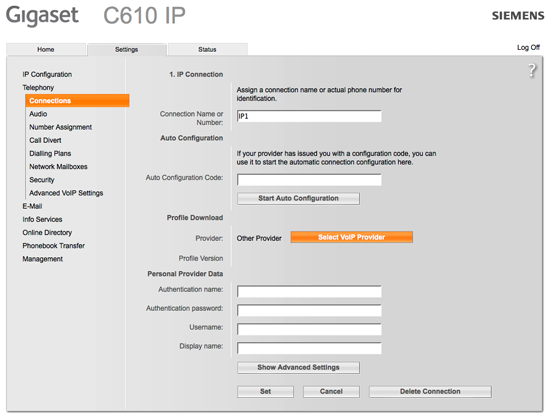Open Dialling Plans in the sidebar
Viewport: 550px width, 419px height.
(50, 153)
